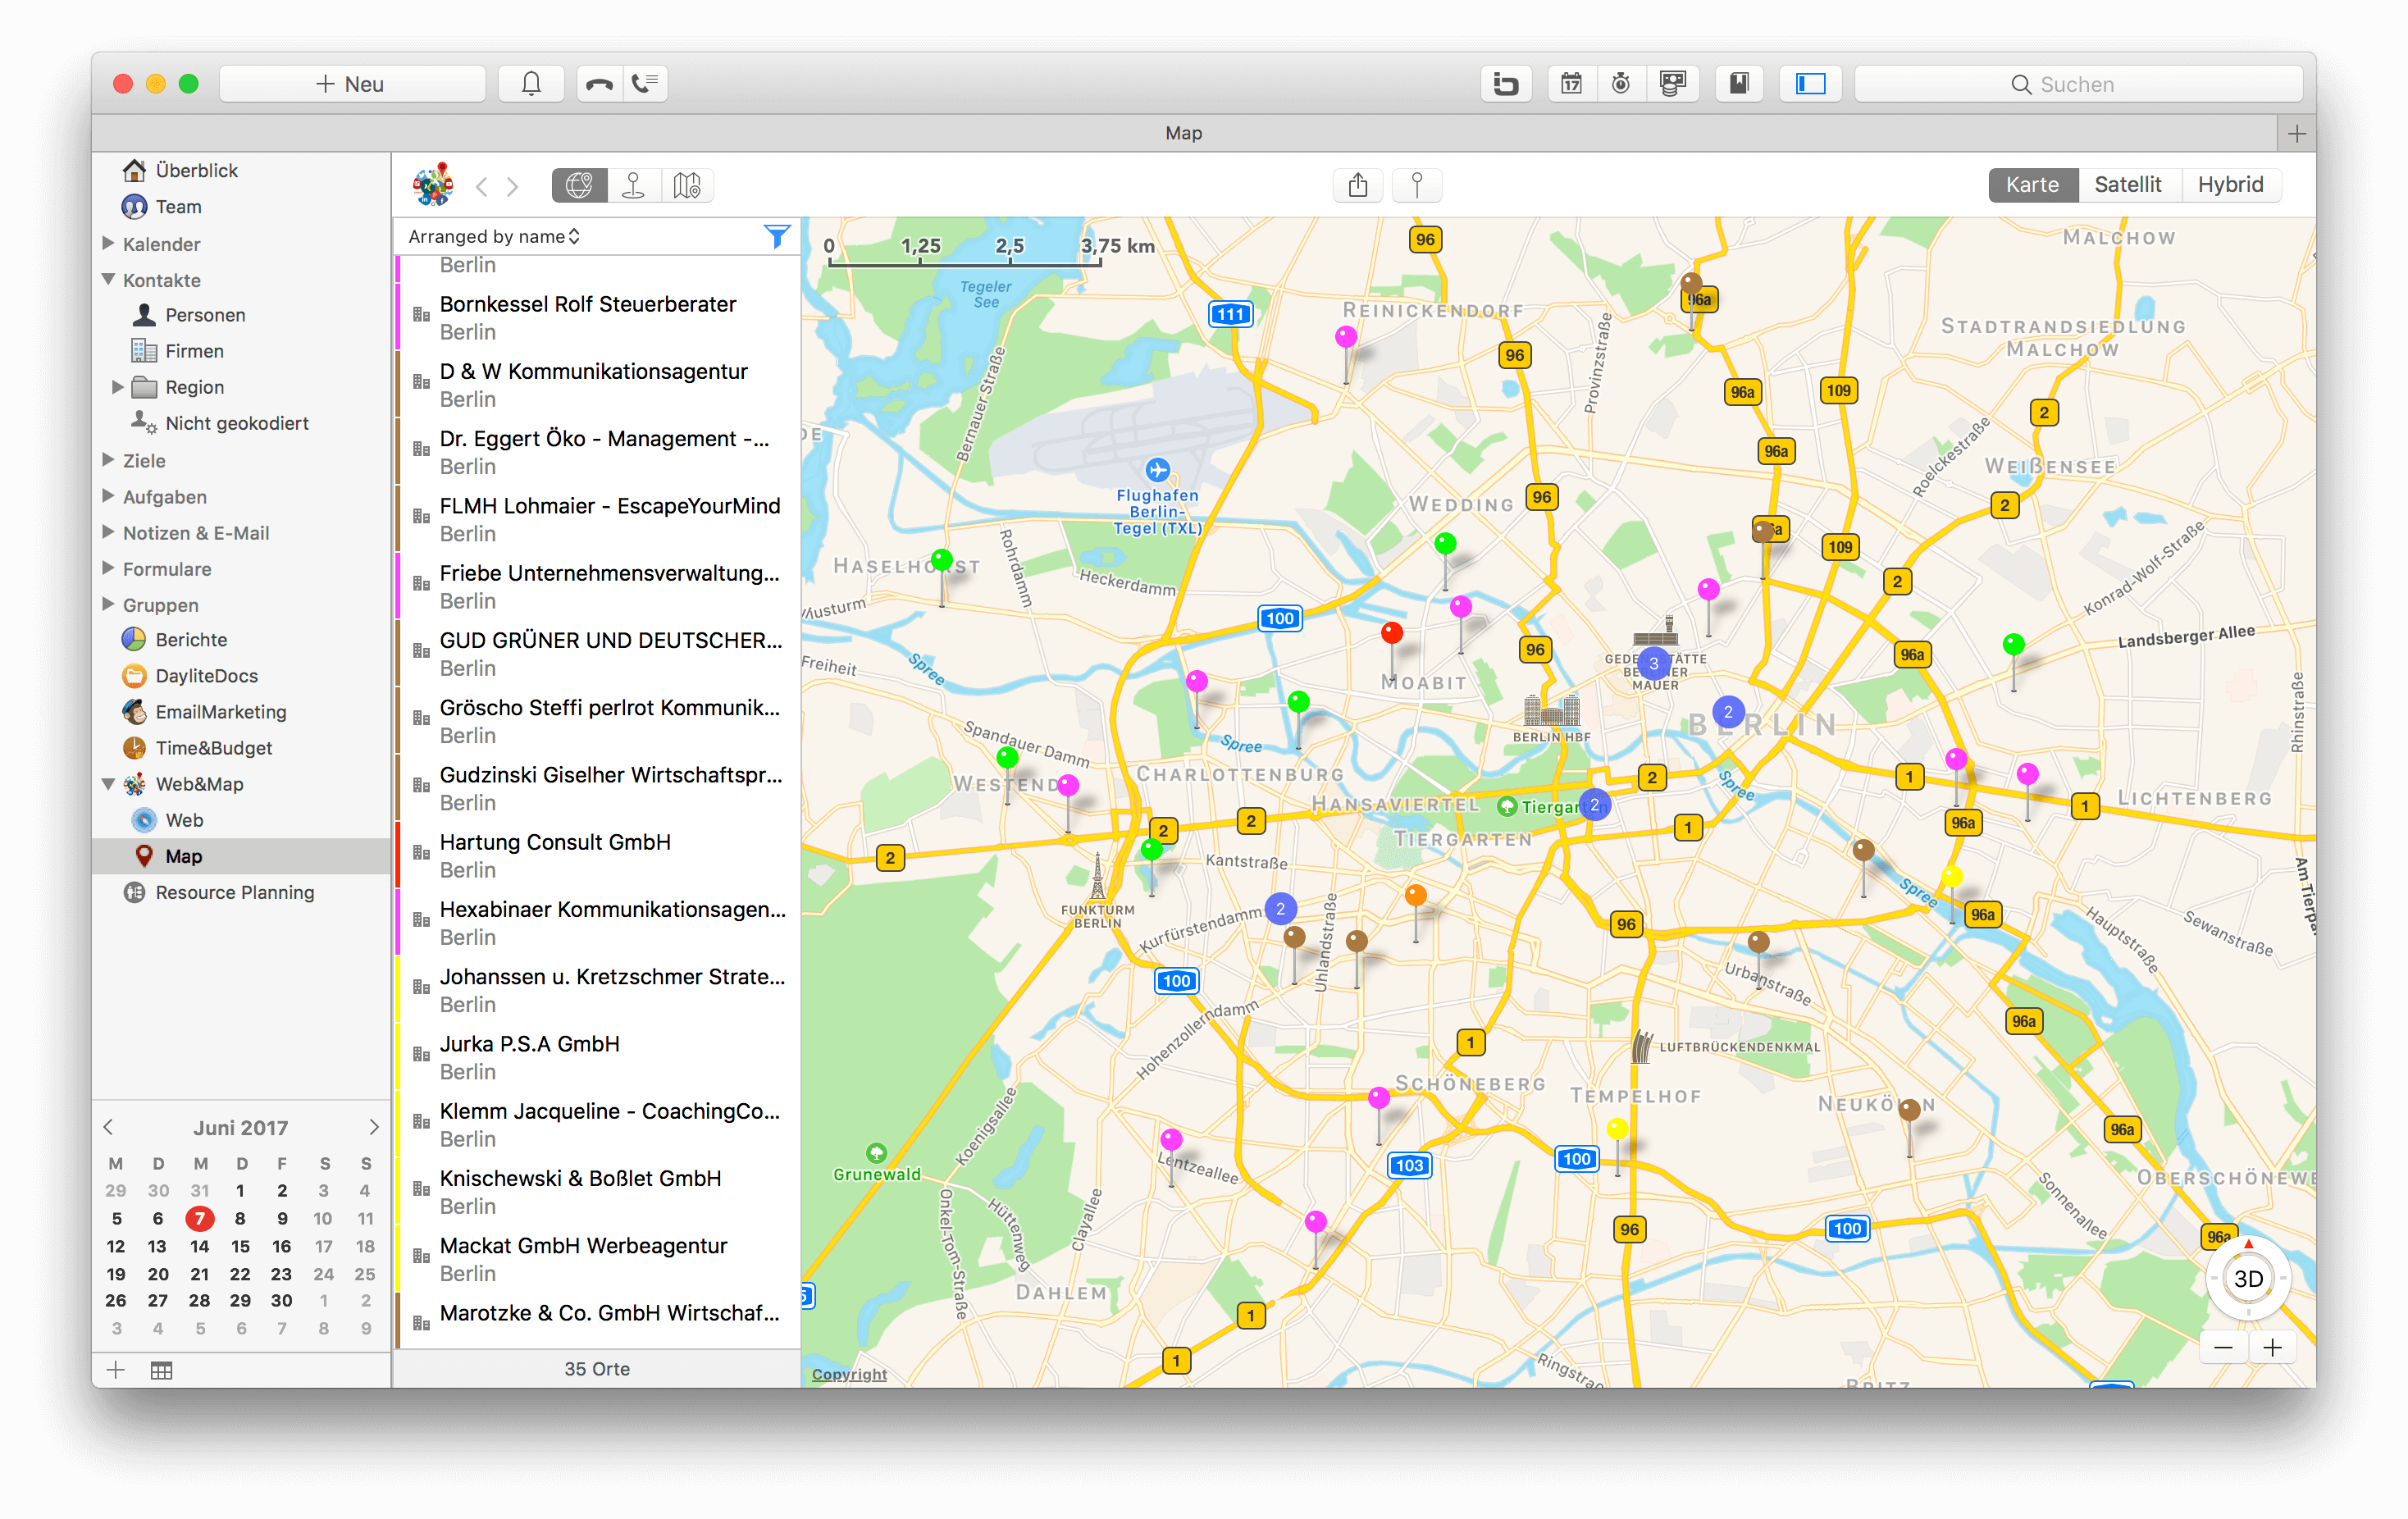
Task: Collapse the Kontakte section
Action: pyautogui.click(x=109, y=280)
